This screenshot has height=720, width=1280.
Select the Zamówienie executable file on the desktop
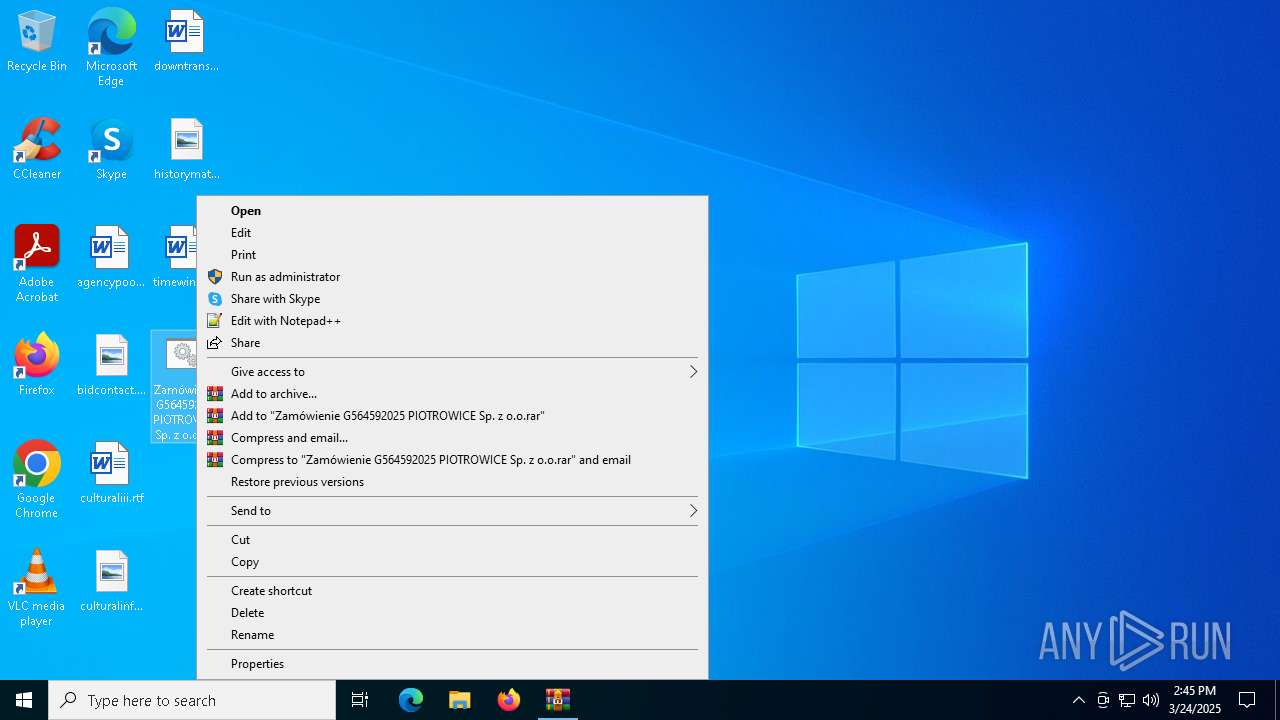(x=174, y=387)
